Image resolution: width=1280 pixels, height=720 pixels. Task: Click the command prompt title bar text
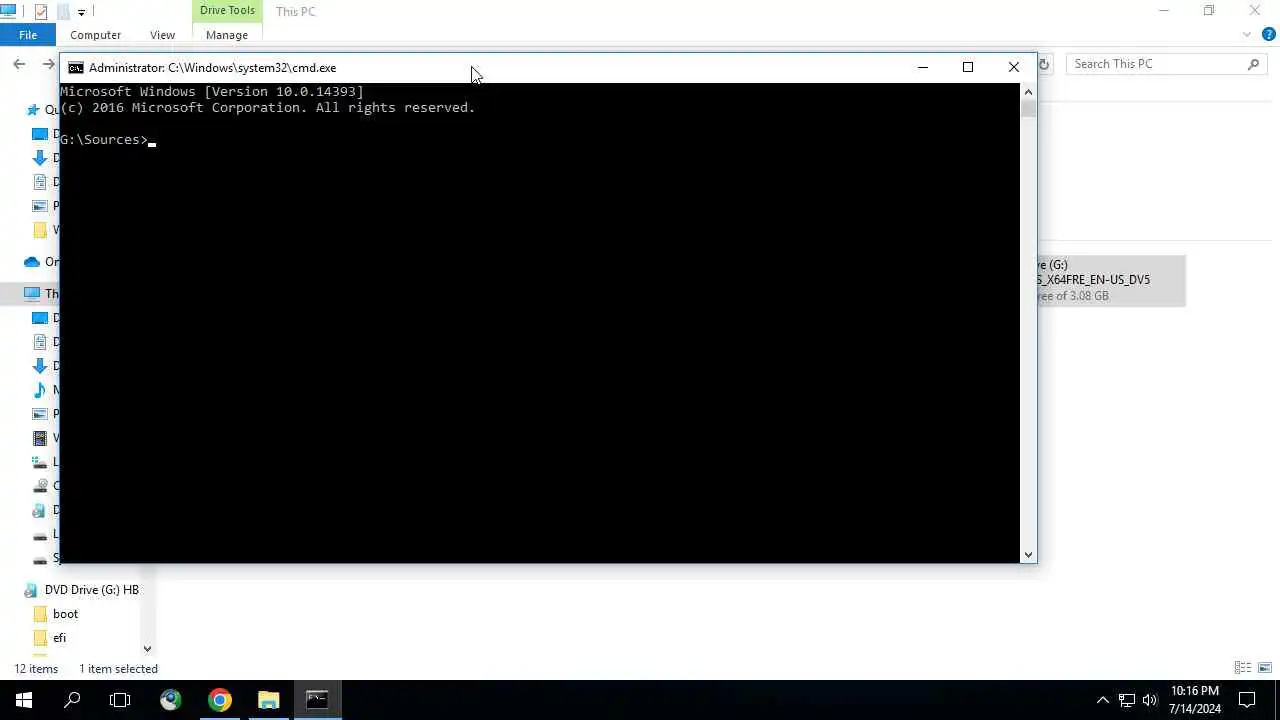(x=212, y=68)
